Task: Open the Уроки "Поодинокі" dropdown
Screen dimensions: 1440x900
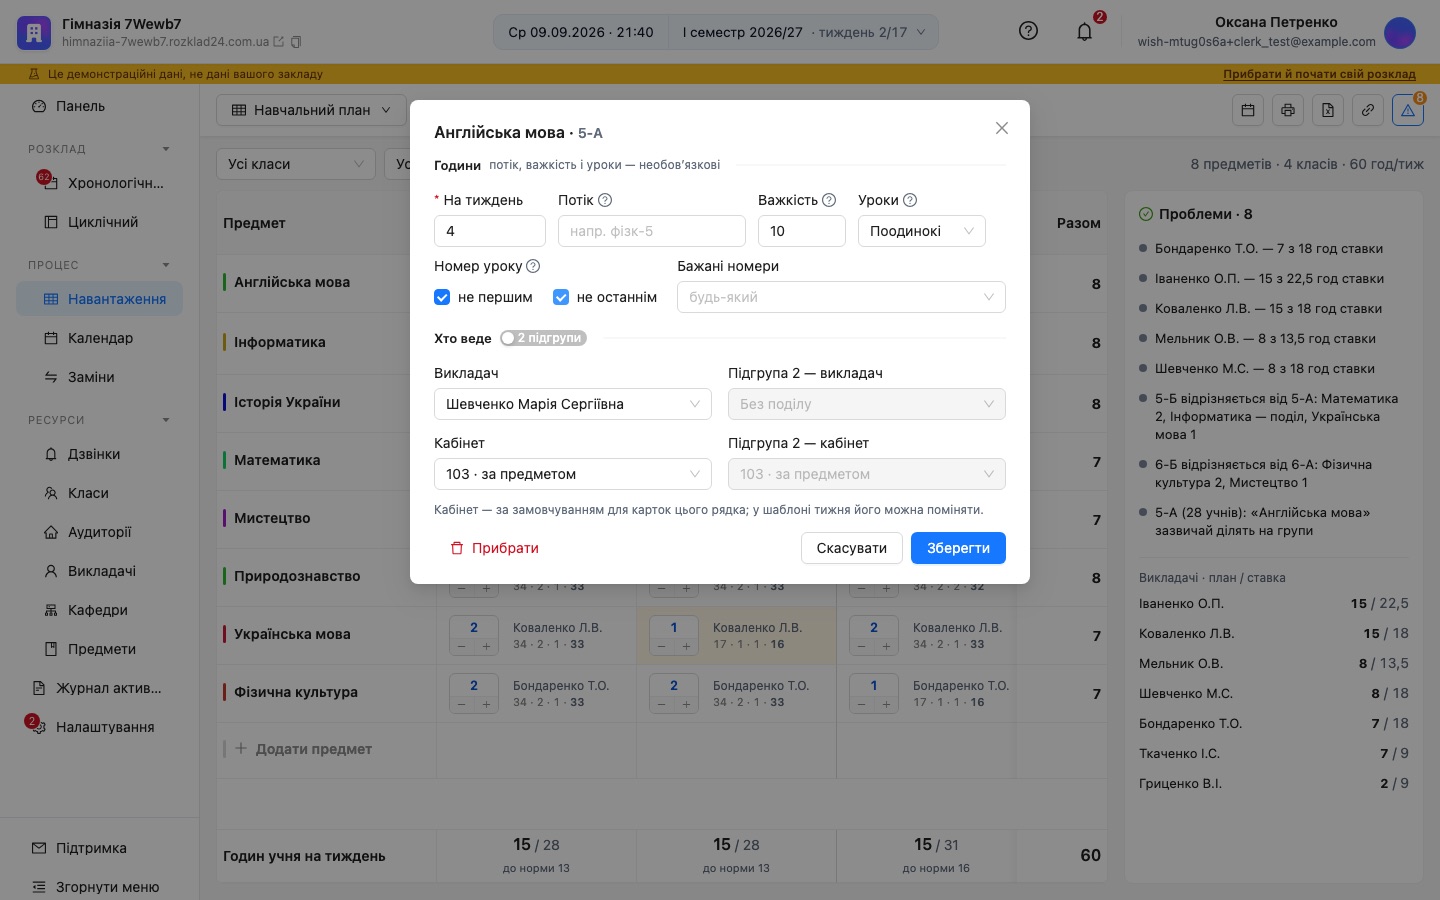Action: click(922, 231)
